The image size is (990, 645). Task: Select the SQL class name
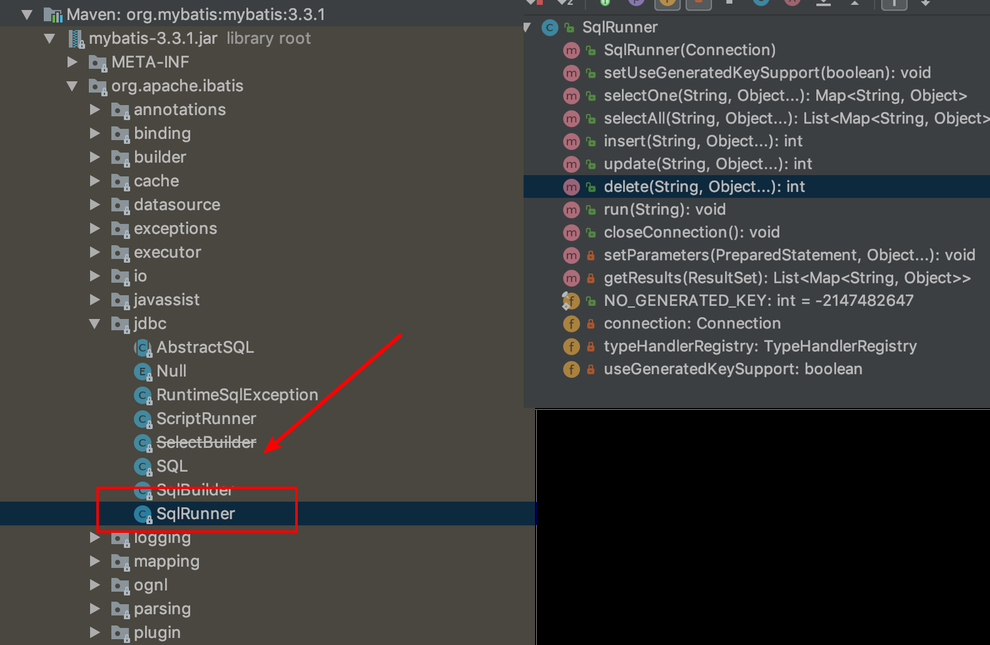tap(172, 466)
